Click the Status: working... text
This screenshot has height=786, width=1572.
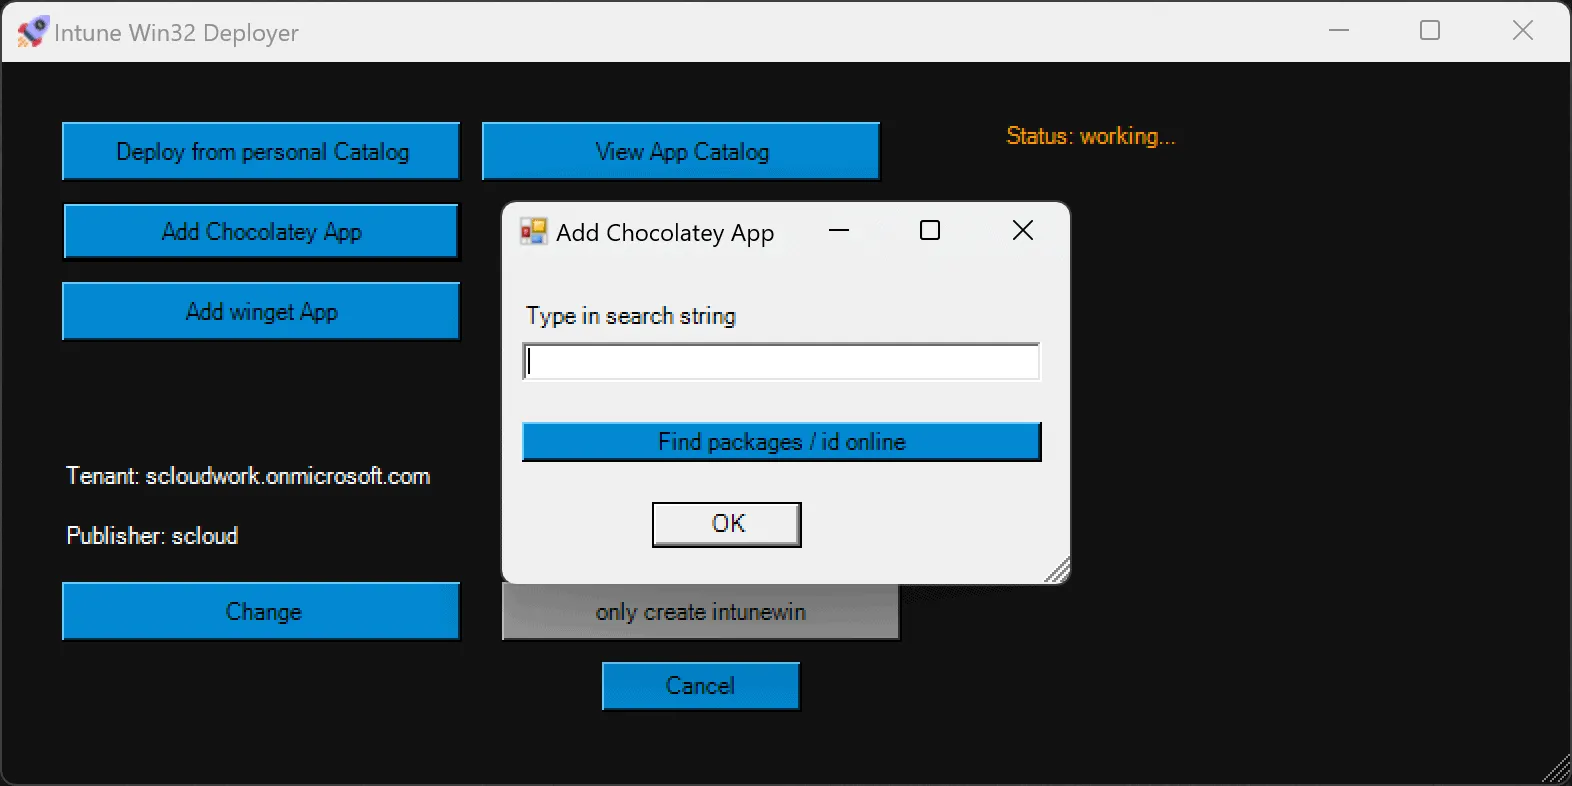click(1090, 136)
